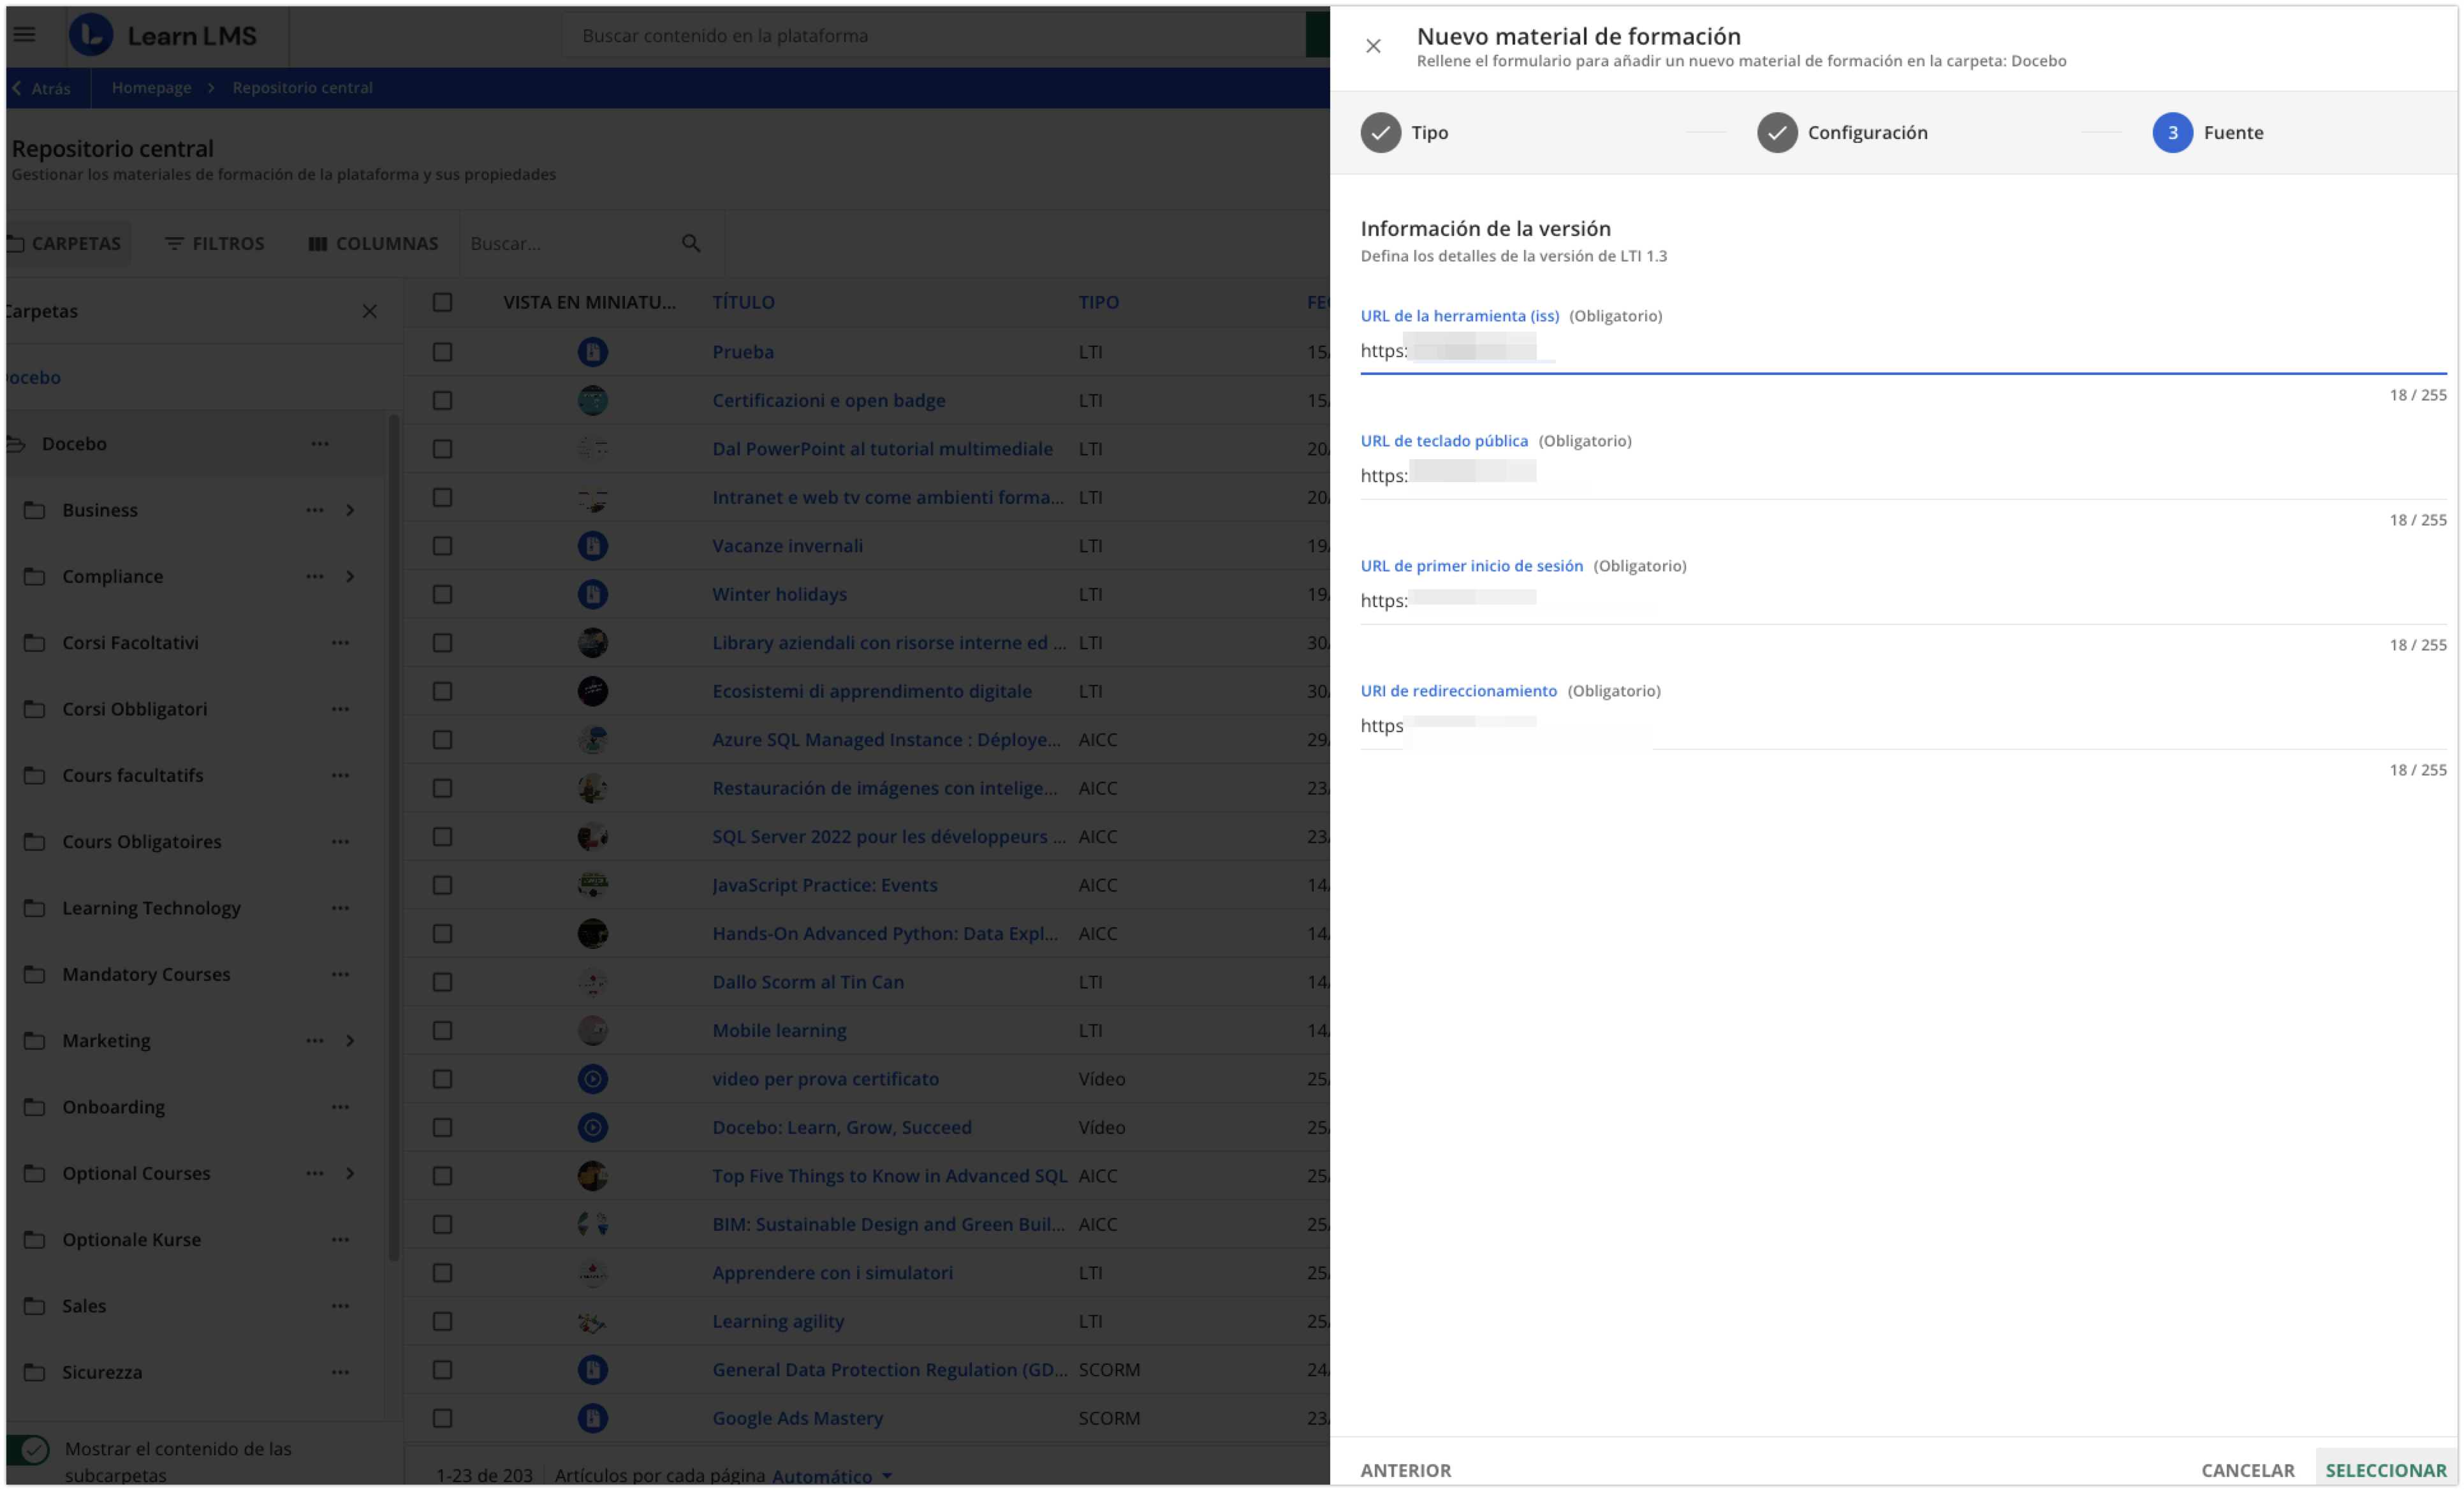Open options menu for Learning Technology folder
The image size is (2464, 1491).
pyautogui.click(x=340, y=908)
